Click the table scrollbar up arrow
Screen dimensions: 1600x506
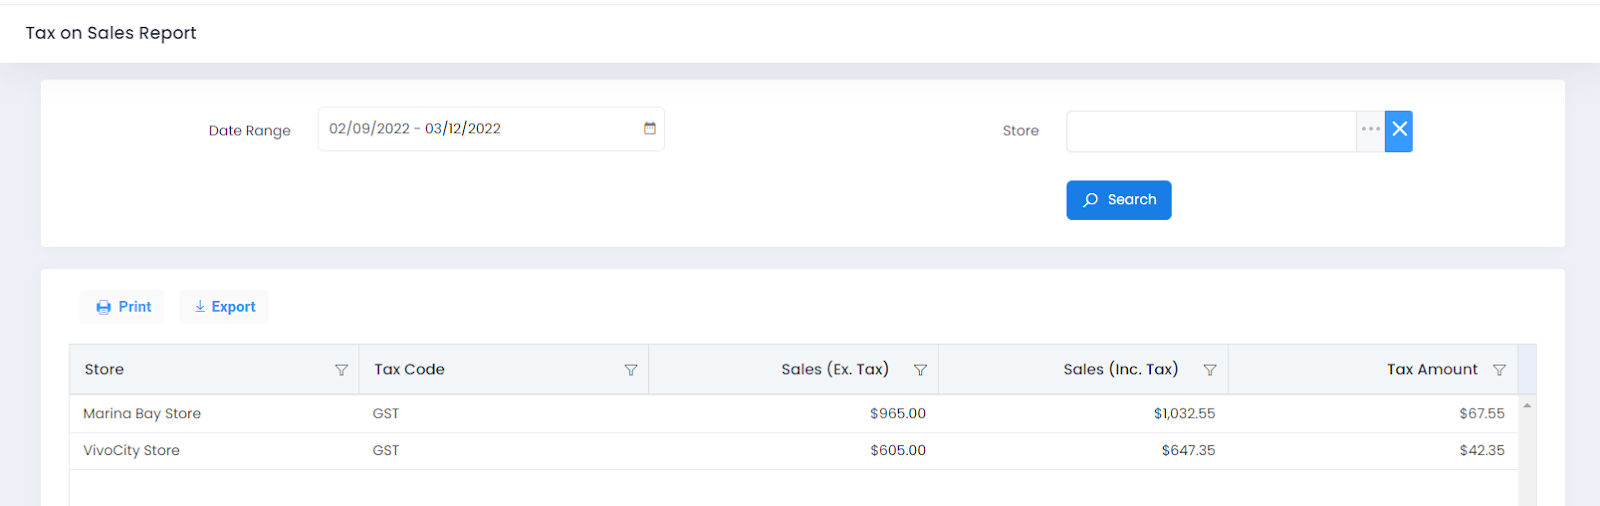point(1527,406)
